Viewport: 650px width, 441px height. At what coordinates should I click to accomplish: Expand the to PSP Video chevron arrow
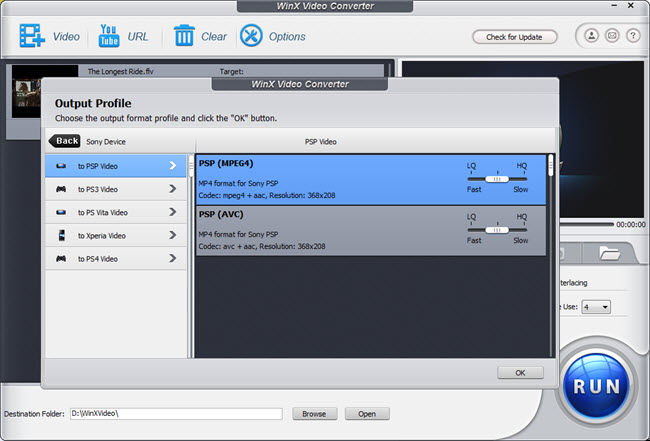coord(173,166)
